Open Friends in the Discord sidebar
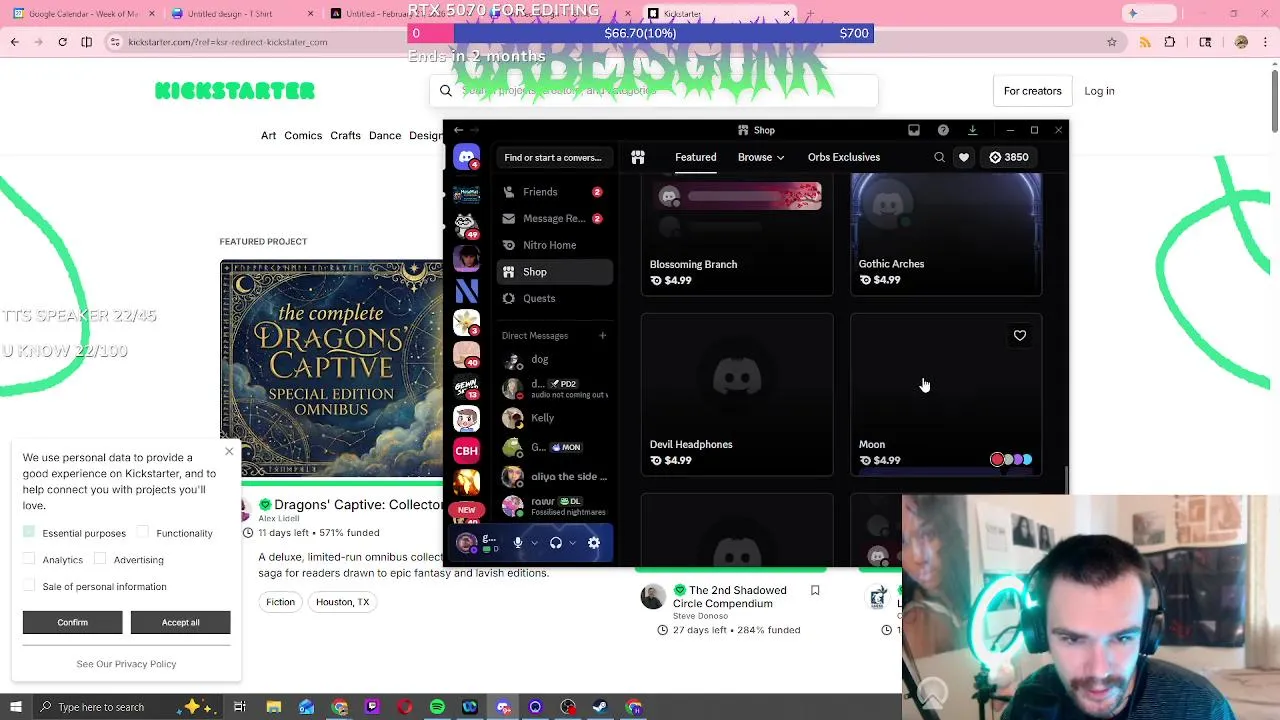1280x720 pixels. 554,192
